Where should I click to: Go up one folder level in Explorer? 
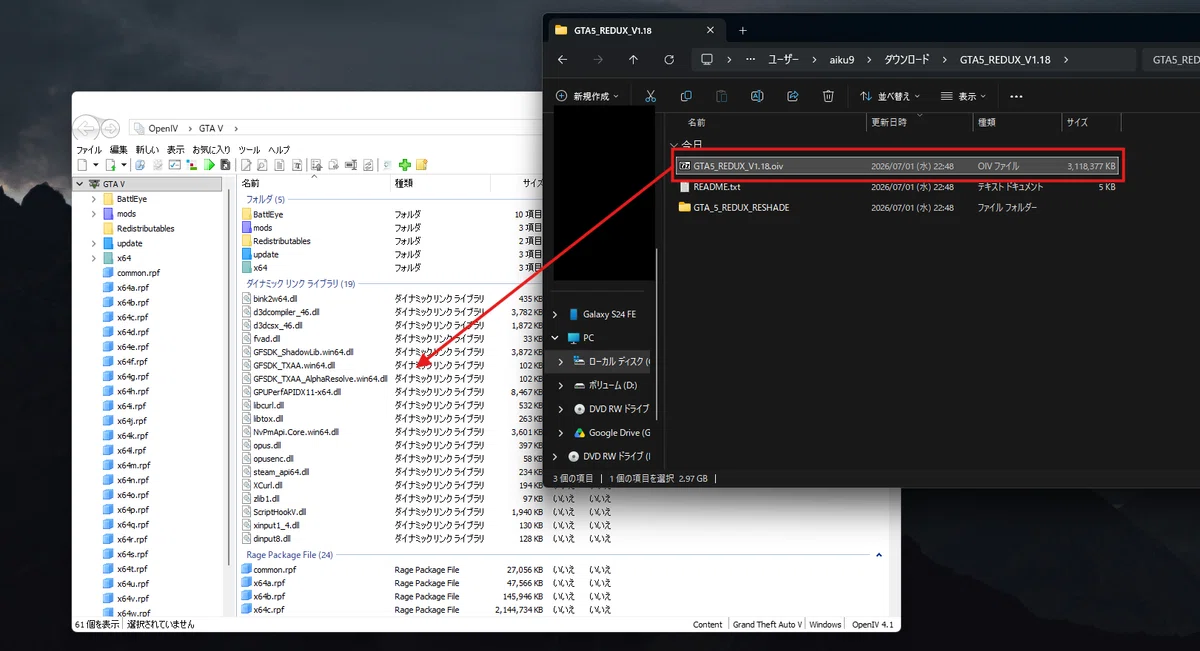coord(633,60)
